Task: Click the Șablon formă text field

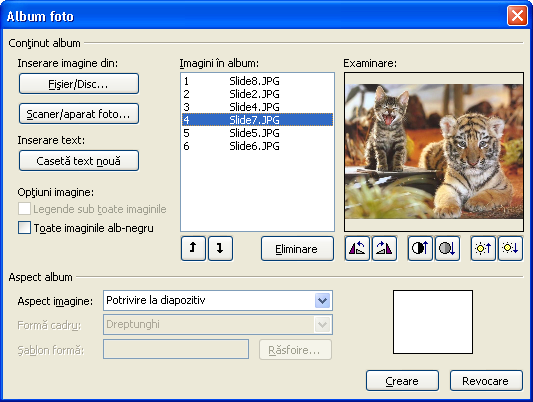Action: (176, 349)
